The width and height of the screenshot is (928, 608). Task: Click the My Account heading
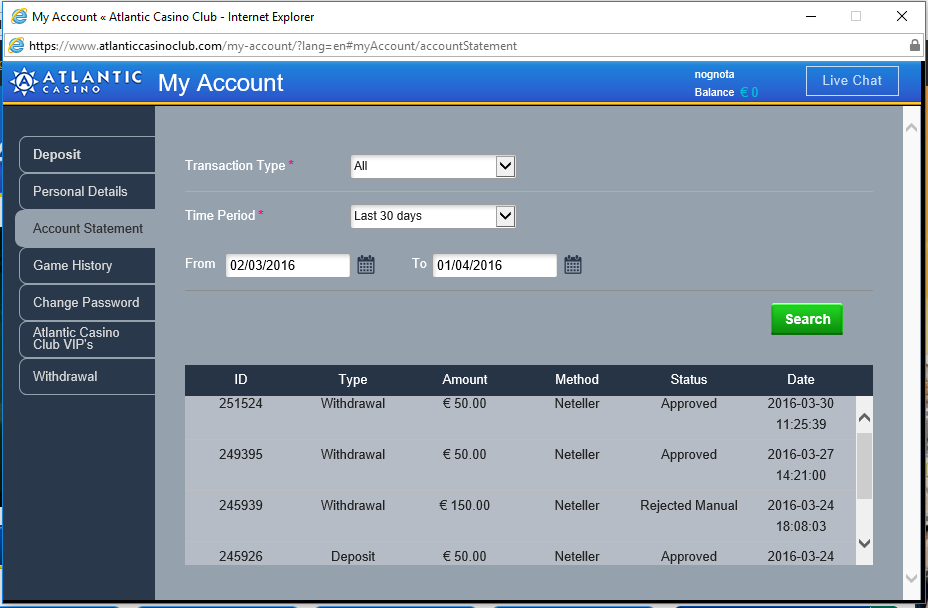click(x=221, y=83)
